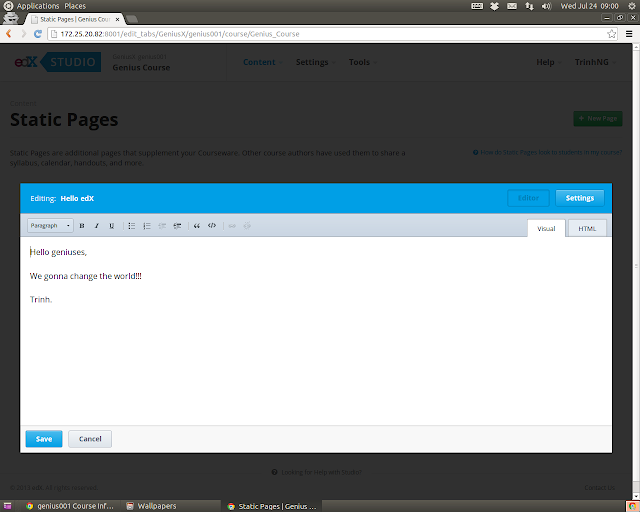Open the Settings view of the component
Image resolution: width=640 pixels, height=512 pixels.
click(580, 198)
